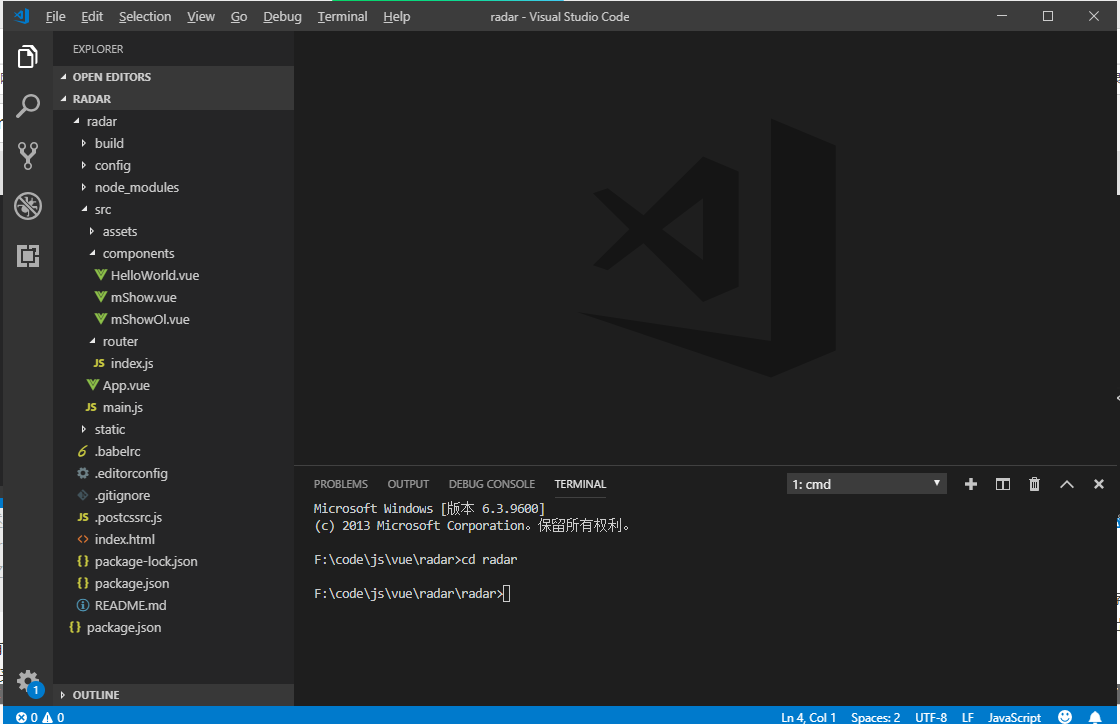Image resolution: width=1120 pixels, height=724 pixels.
Task: Switch to the PROBLEMS tab
Action: point(341,484)
